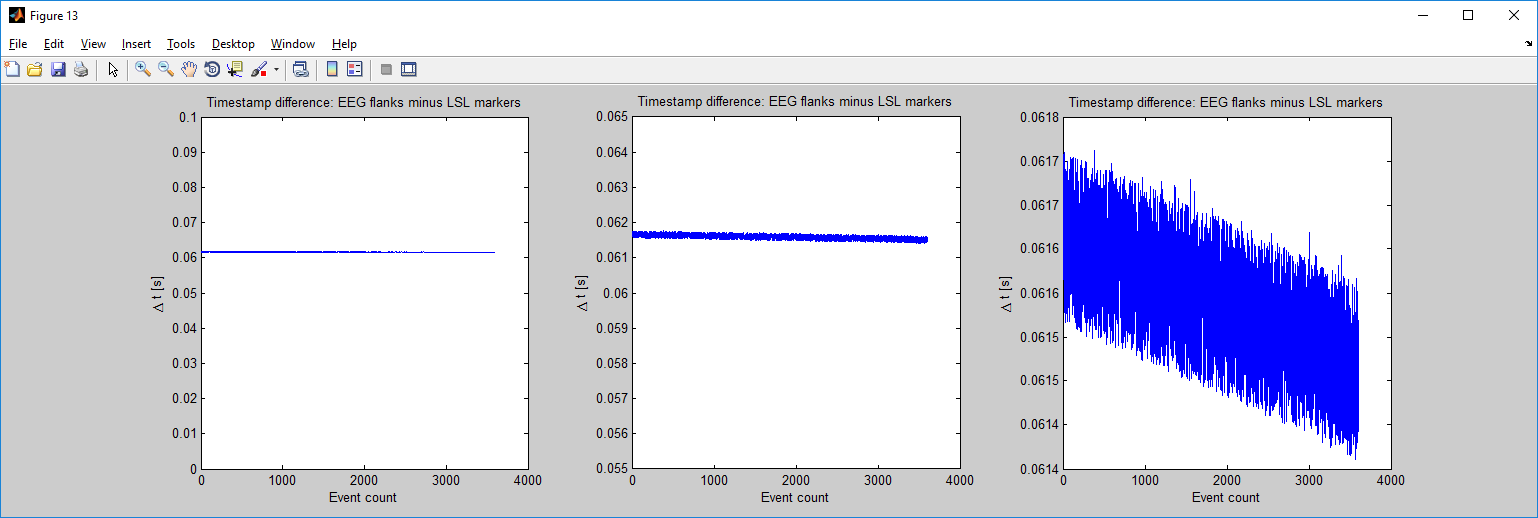Click the Link Plot icon

click(x=300, y=69)
